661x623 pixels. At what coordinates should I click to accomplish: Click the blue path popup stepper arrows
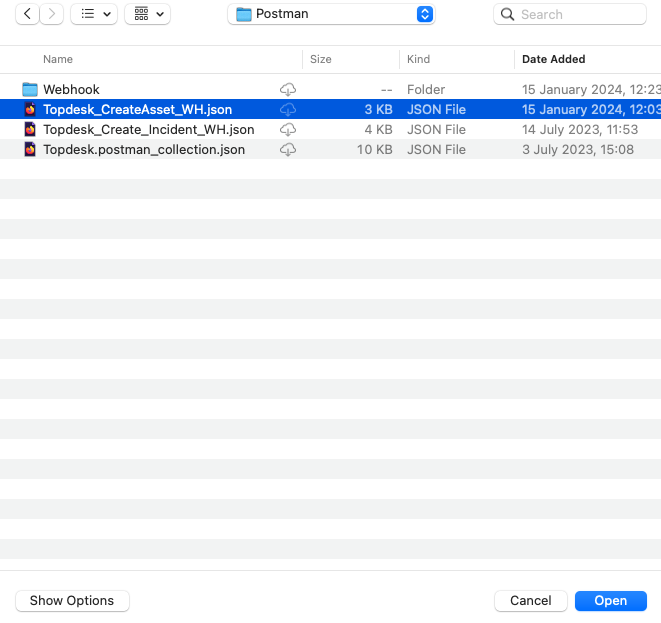(425, 14)
